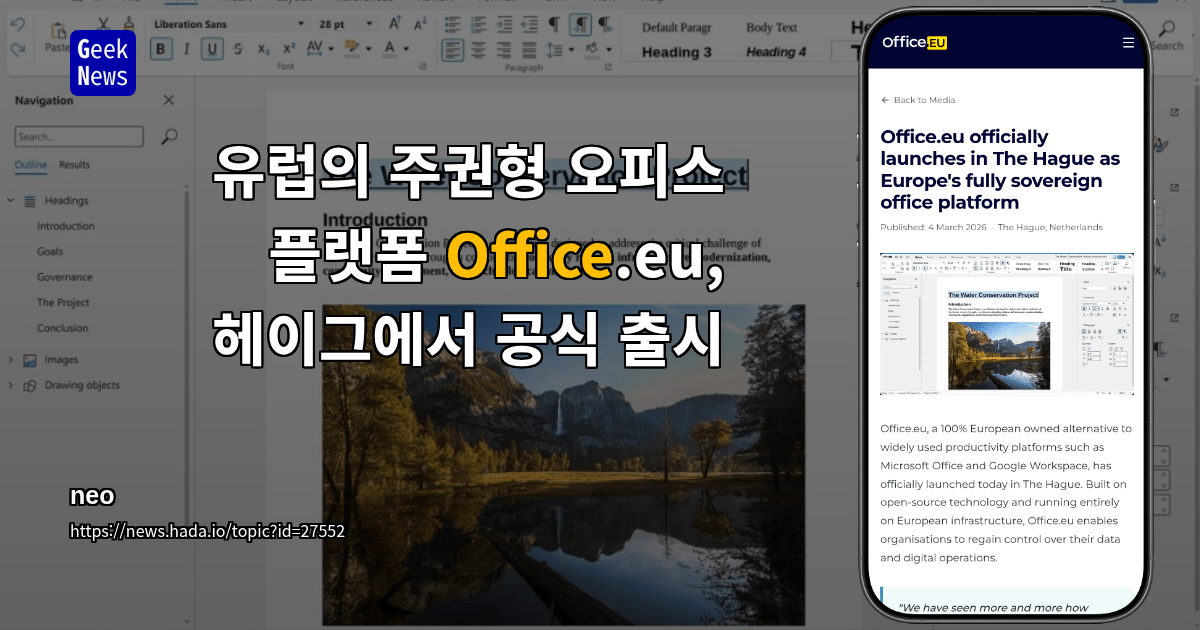Switch to the Outline tab
The height and width of the screenshot is (630, 1200).
(x=30, y=164)
